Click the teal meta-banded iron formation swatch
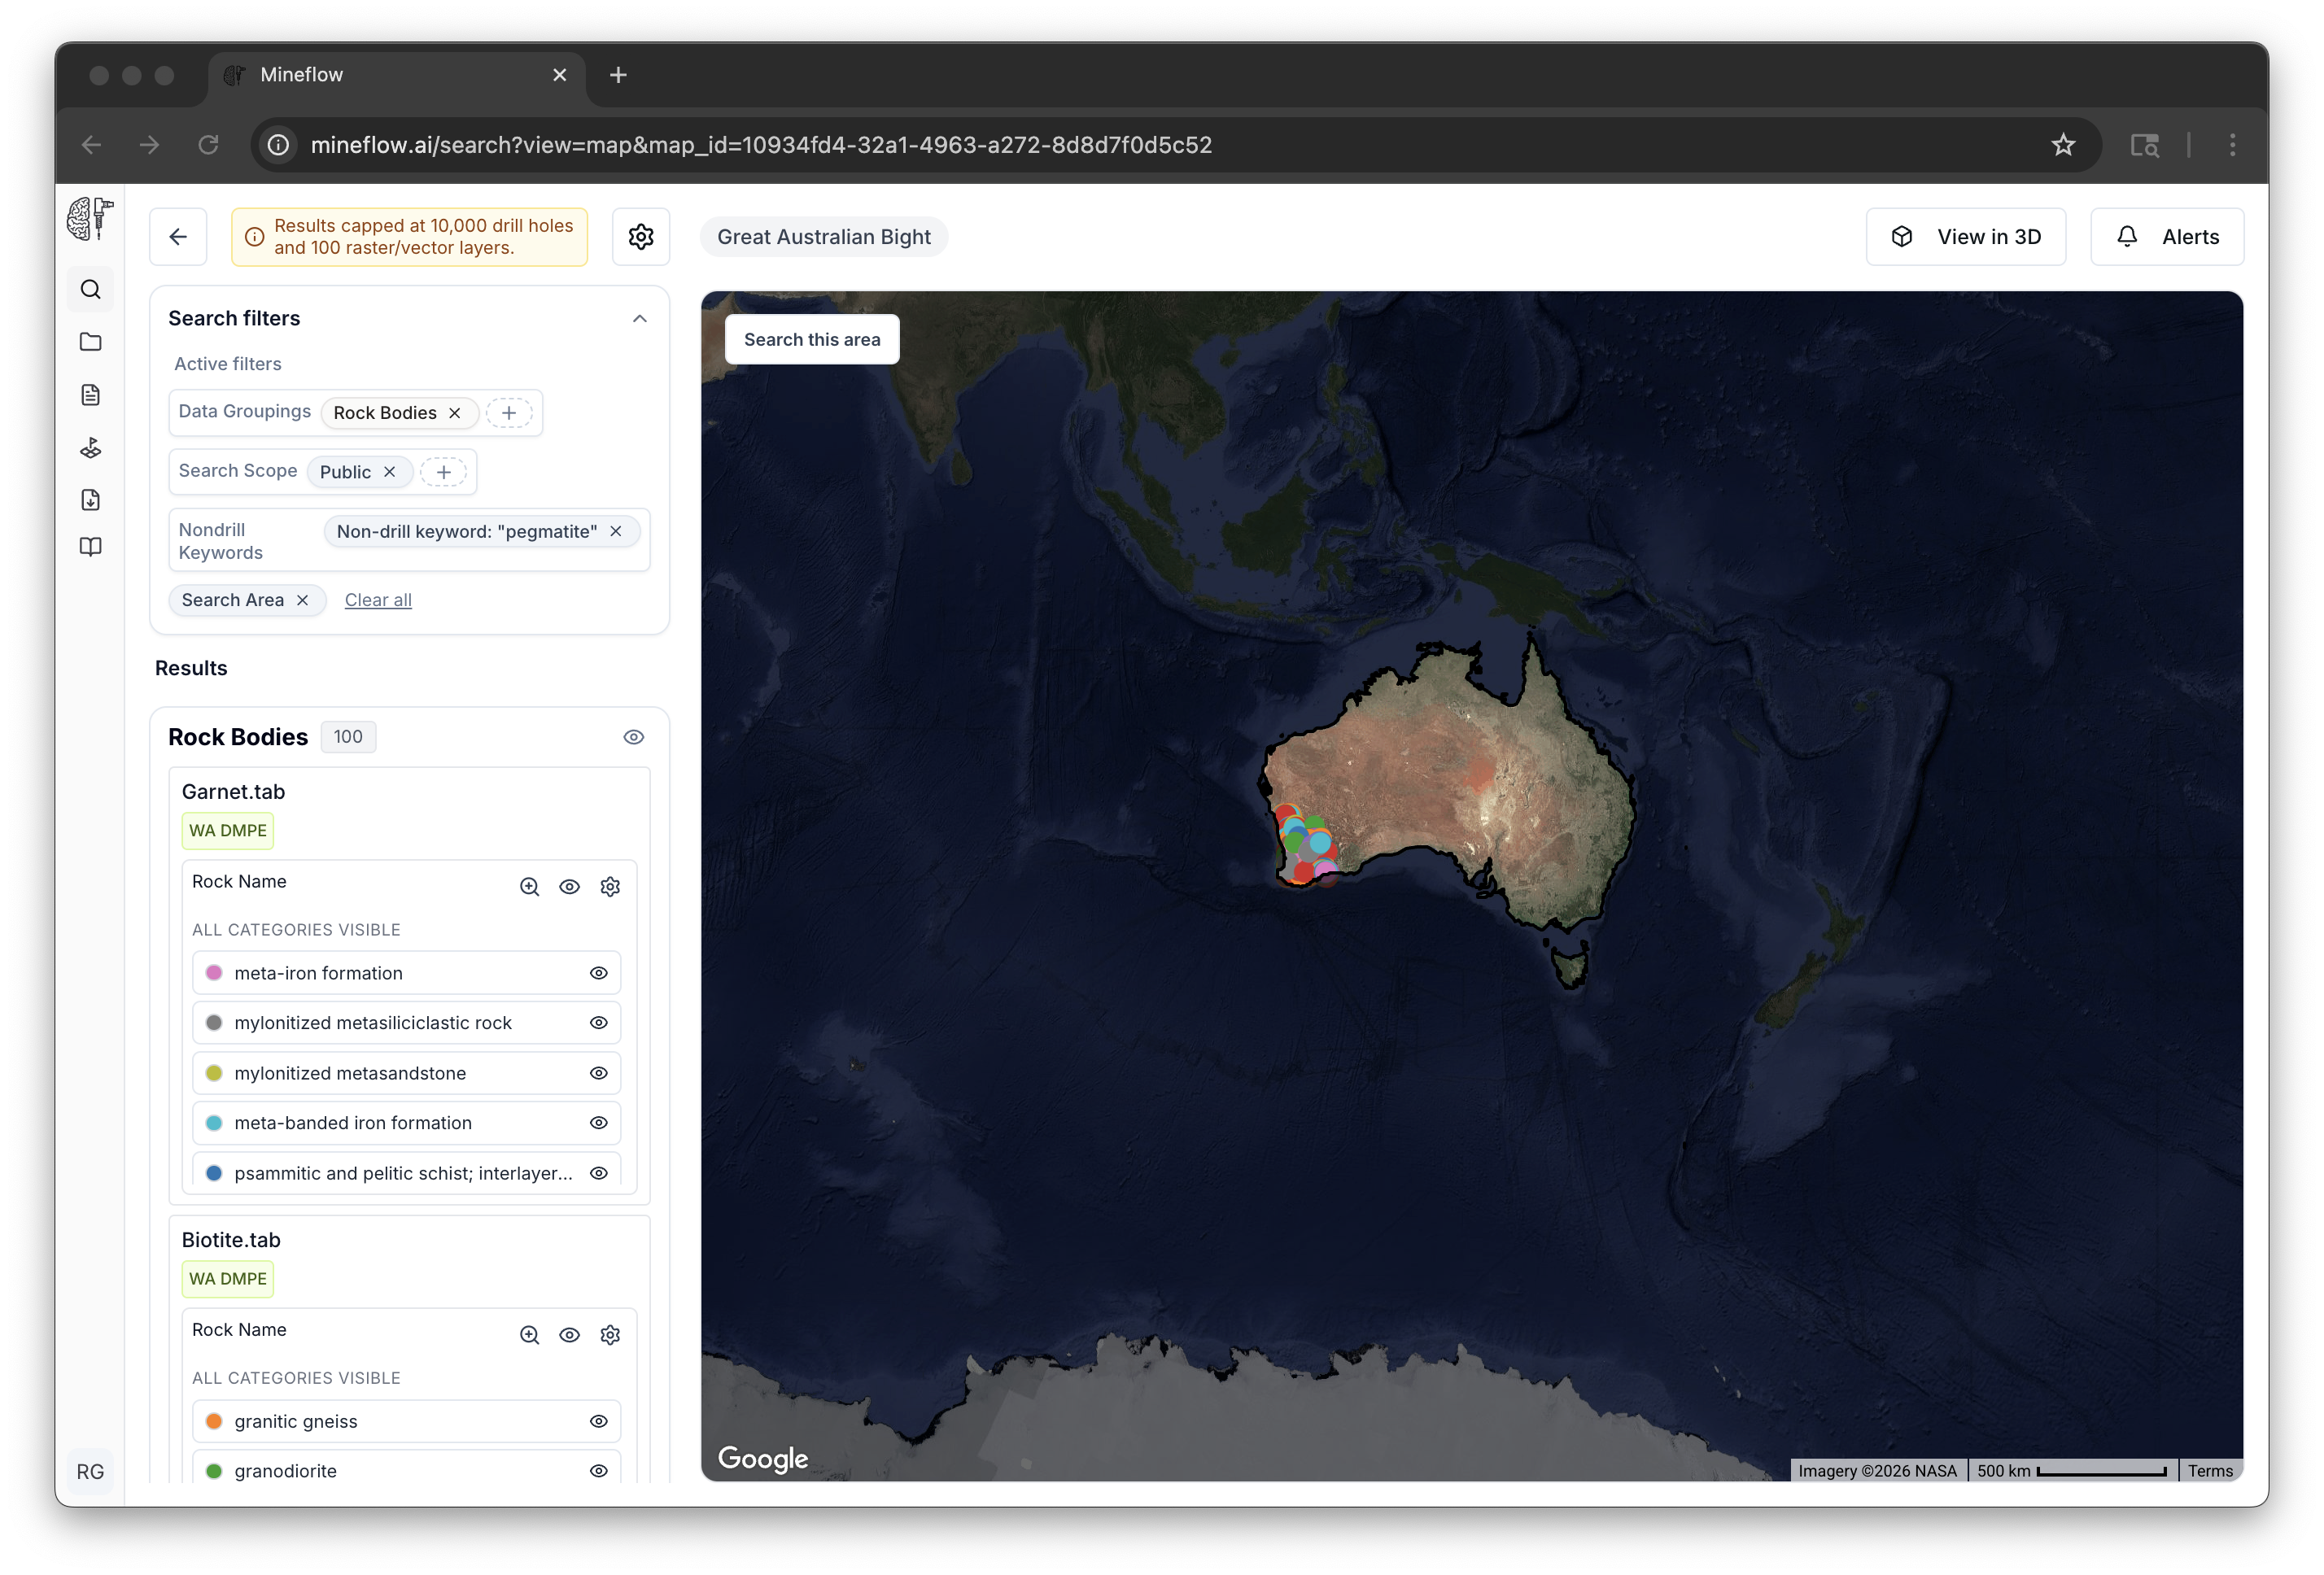 coord(214,1123)
